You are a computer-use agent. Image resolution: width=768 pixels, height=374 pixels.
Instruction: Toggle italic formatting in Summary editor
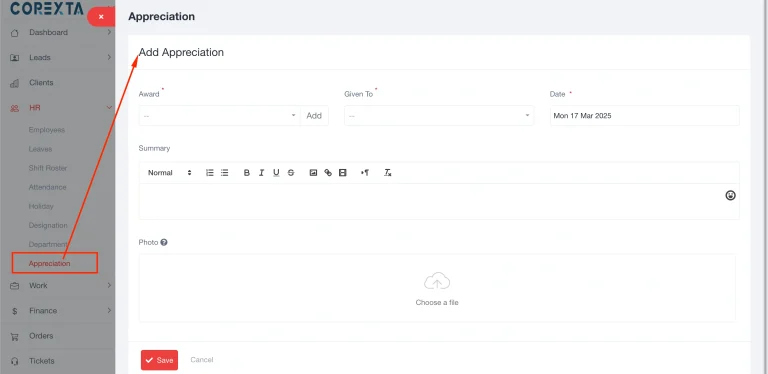(262, 172)
